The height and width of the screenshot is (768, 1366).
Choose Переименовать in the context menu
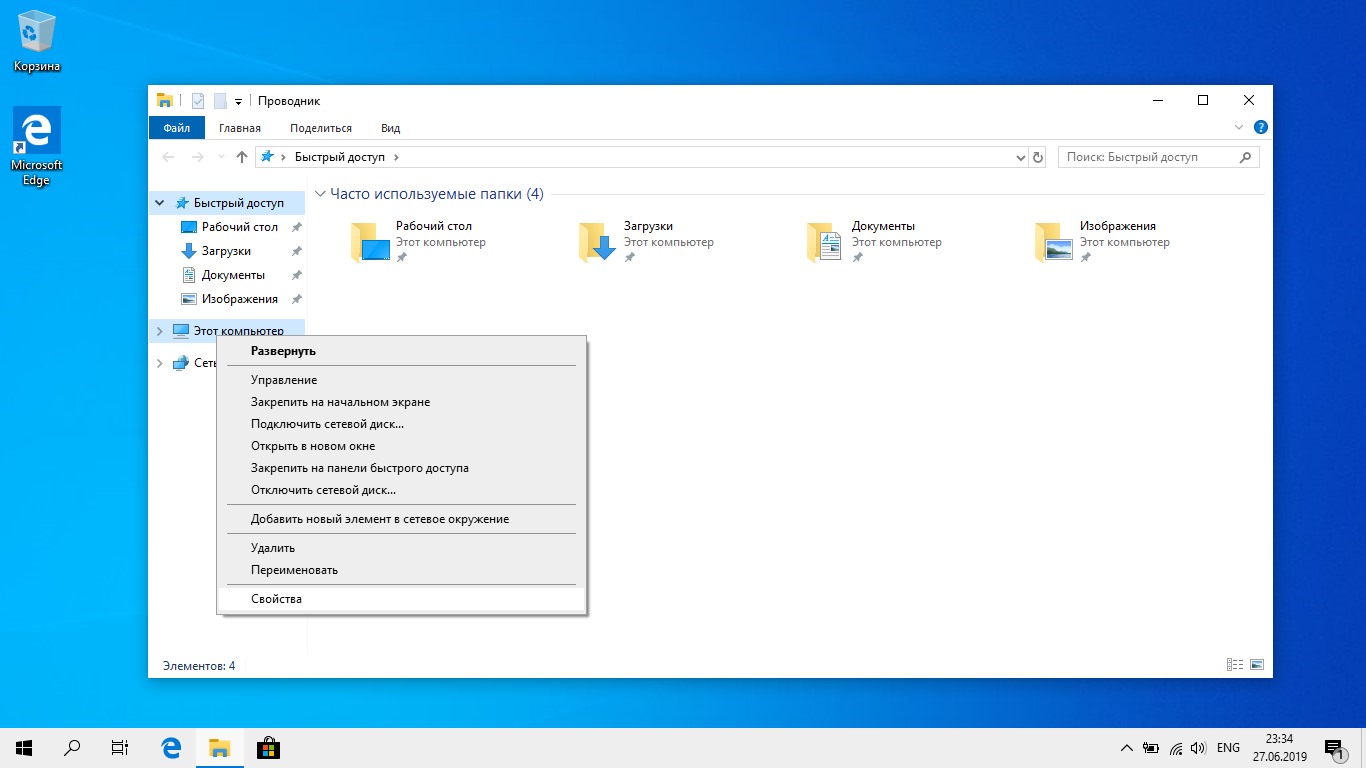(x=401, y=570)
